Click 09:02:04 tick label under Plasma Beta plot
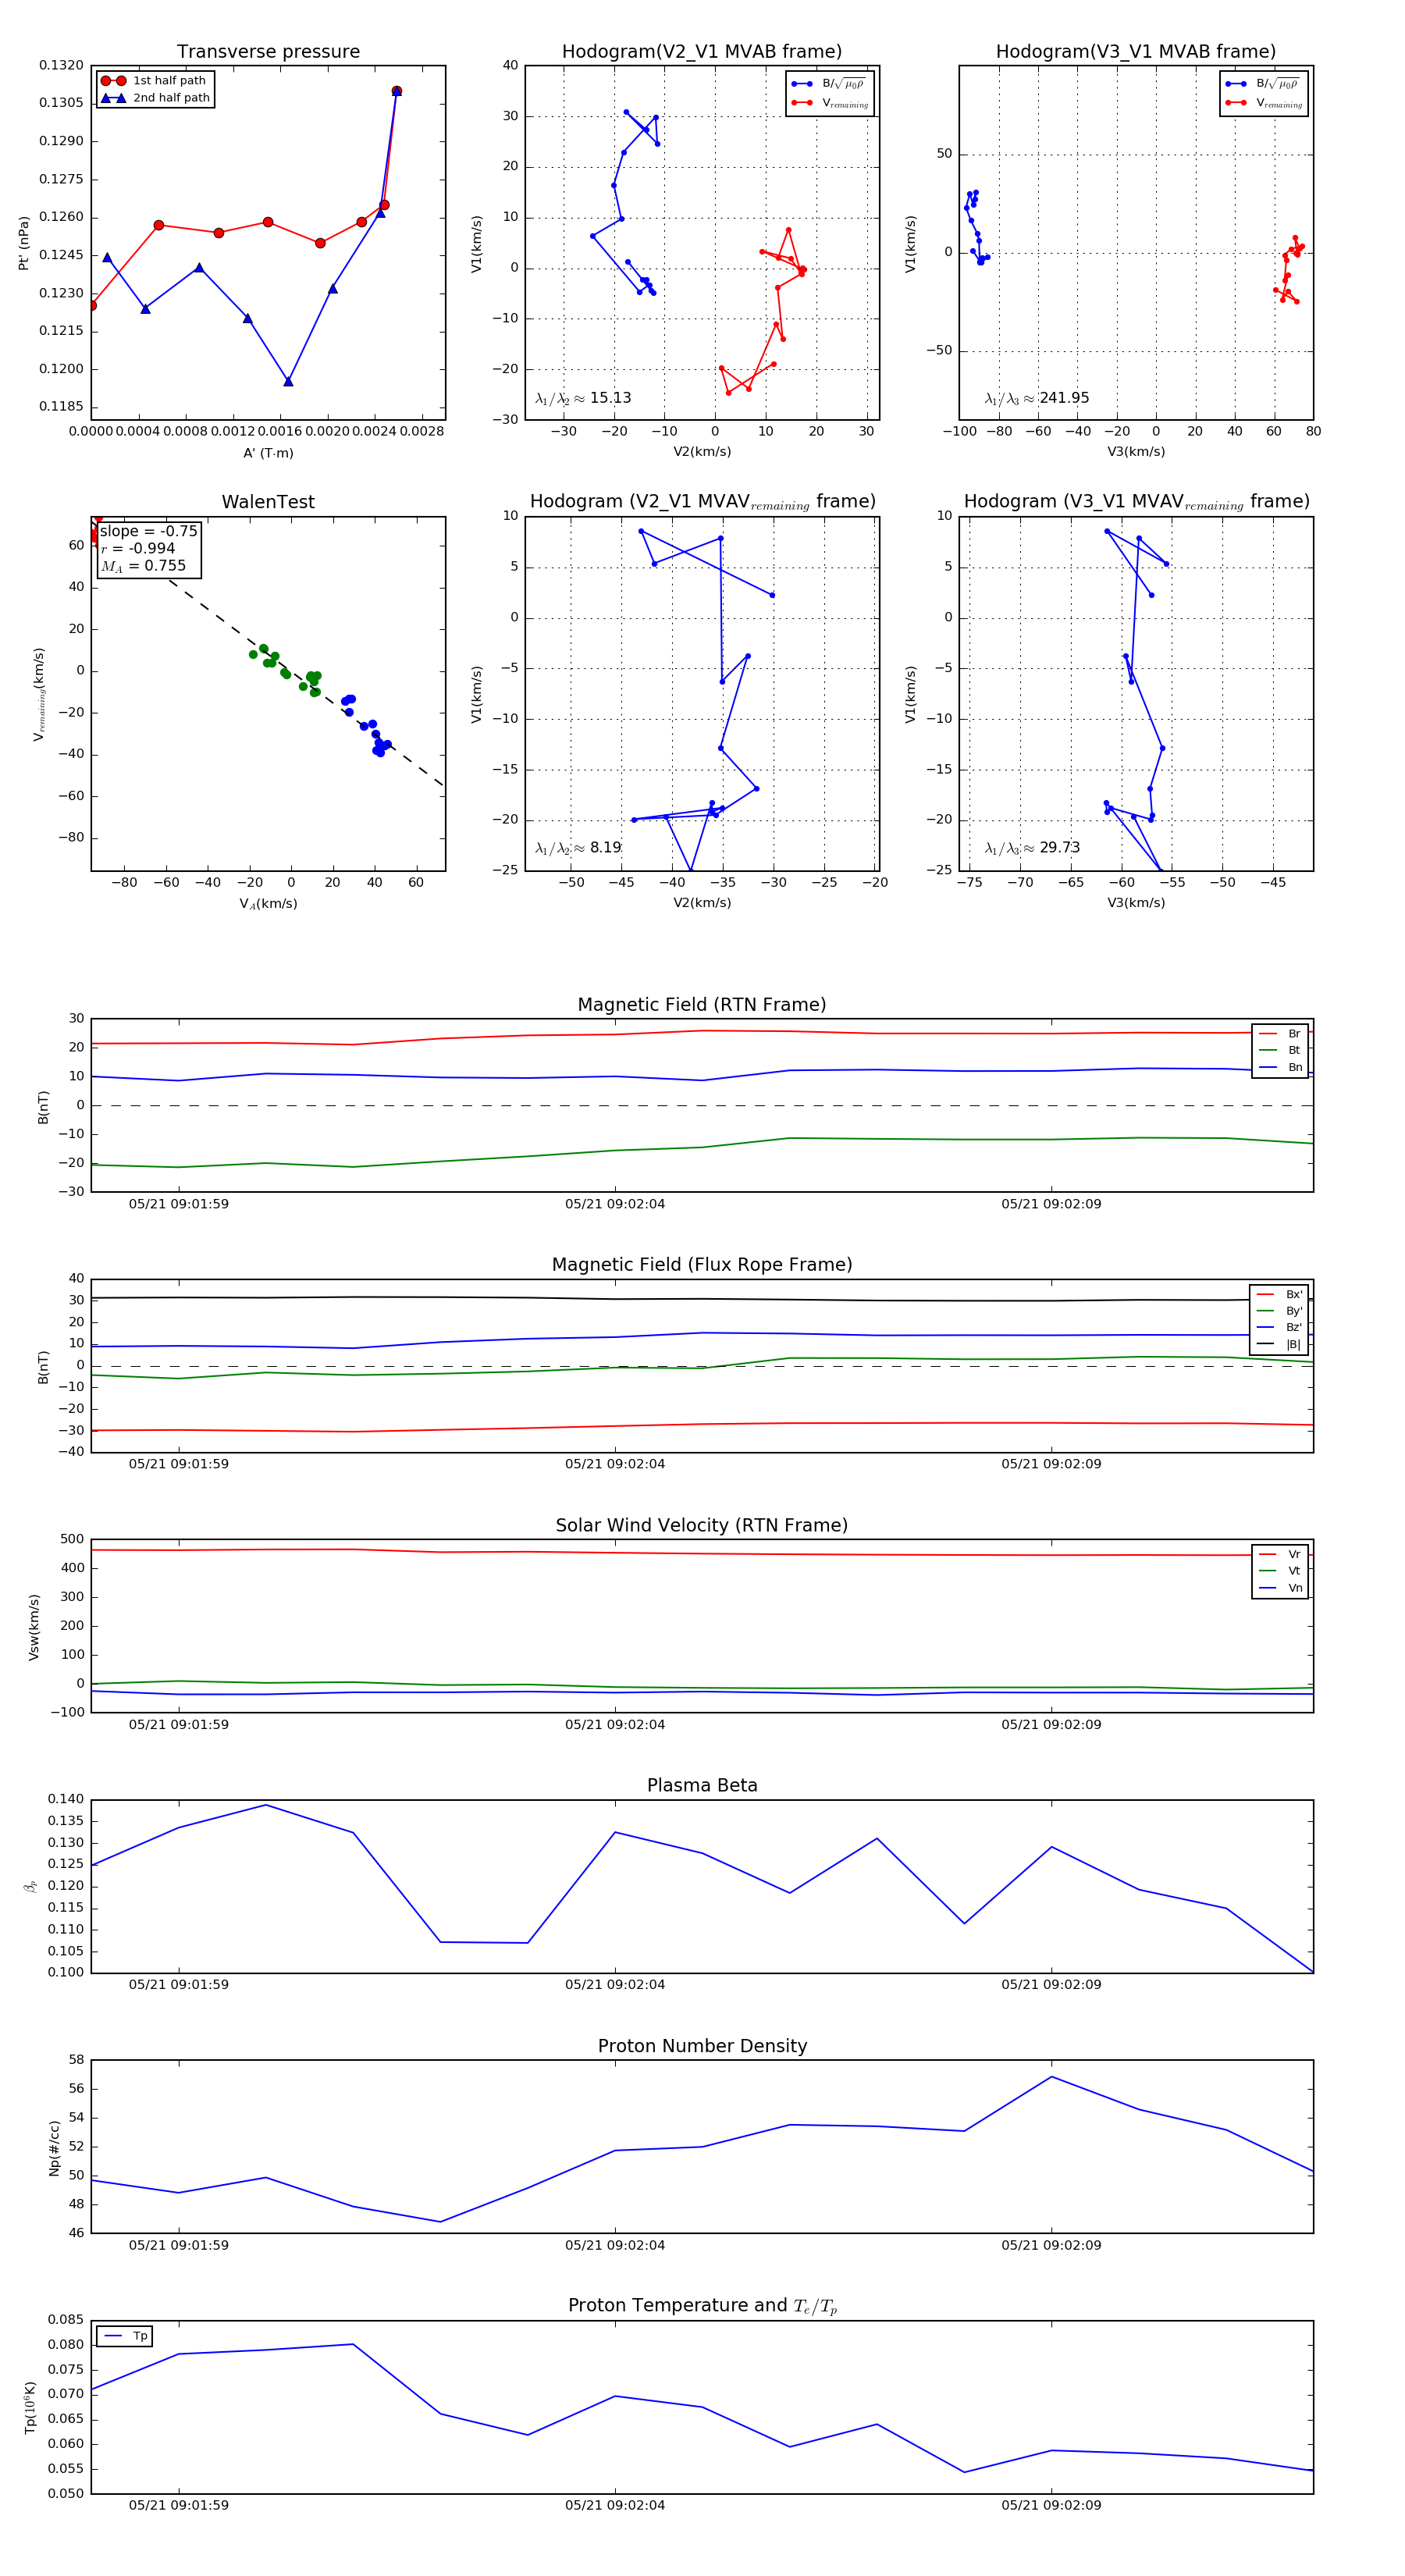This screenshot has width=1405, height=2576. [615, 1985]
